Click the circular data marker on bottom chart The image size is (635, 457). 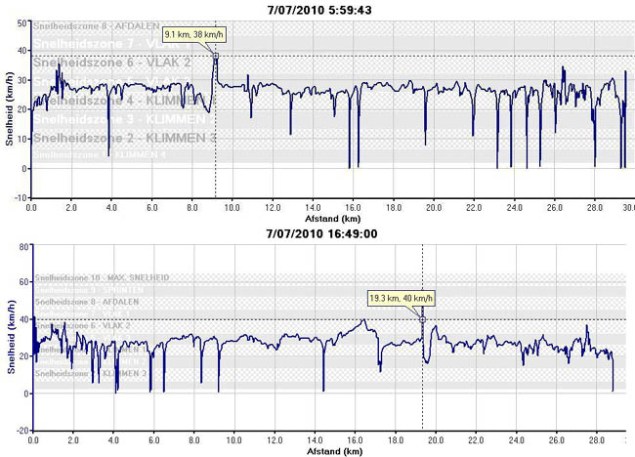422,320
